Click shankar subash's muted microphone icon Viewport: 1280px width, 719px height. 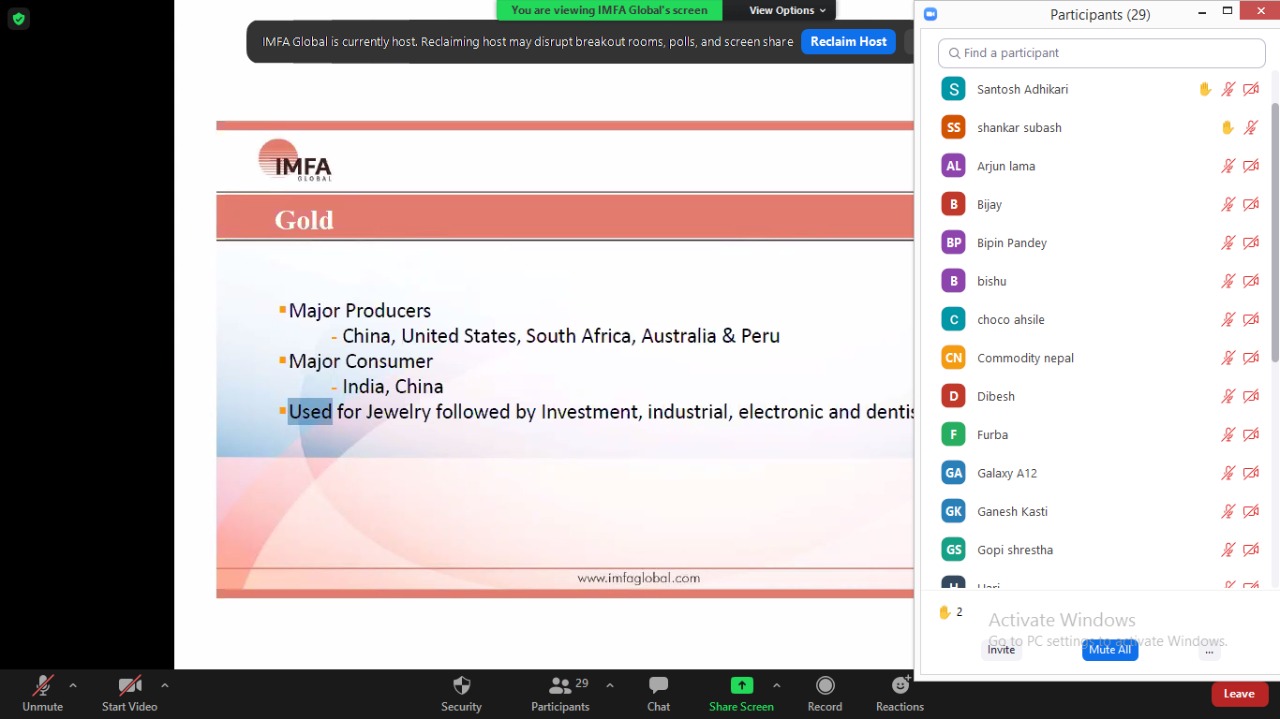click(x=1250, y=128)
